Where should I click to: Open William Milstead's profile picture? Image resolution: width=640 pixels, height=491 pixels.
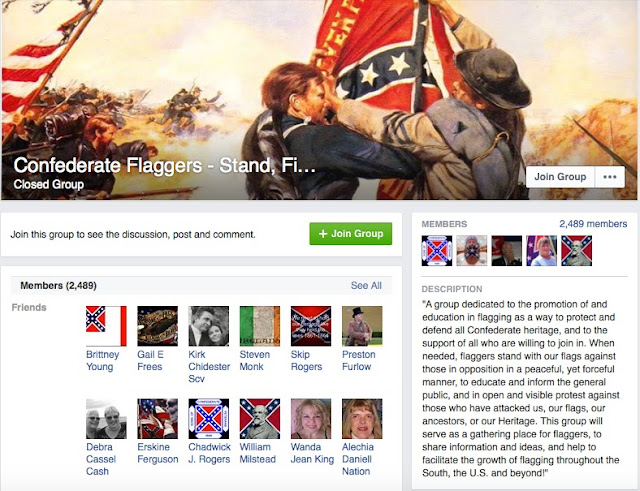260,419
